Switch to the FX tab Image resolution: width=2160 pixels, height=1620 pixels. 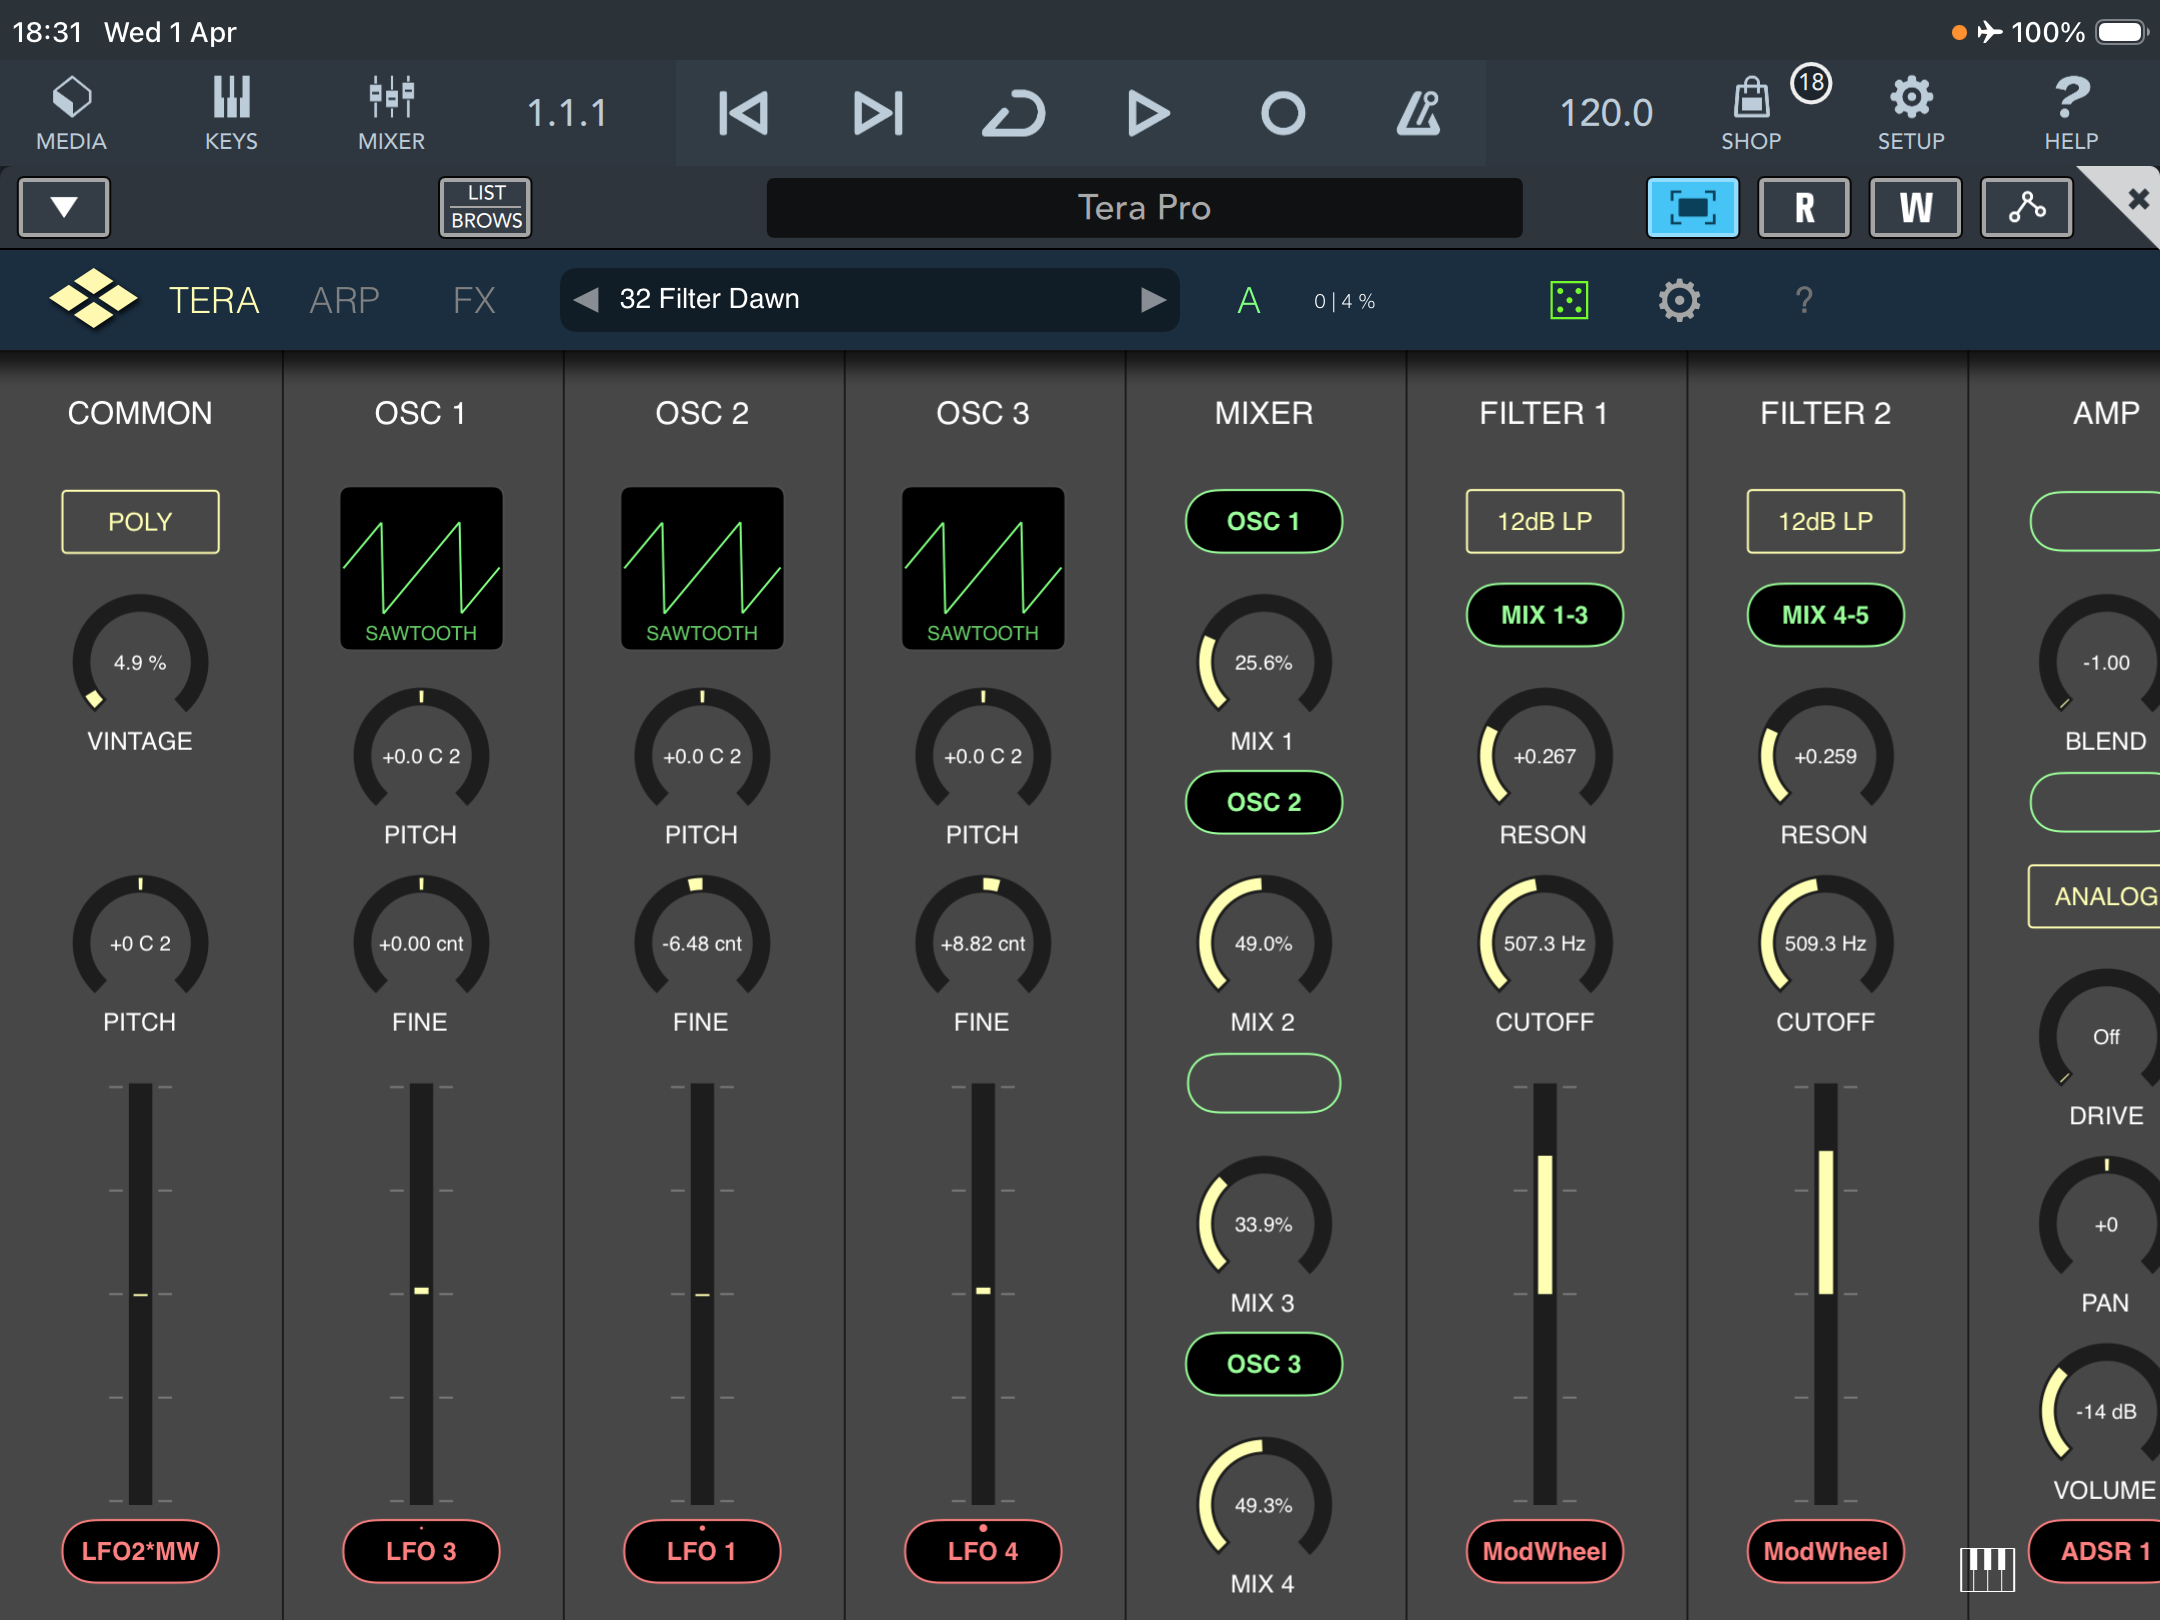click(474, 300)
